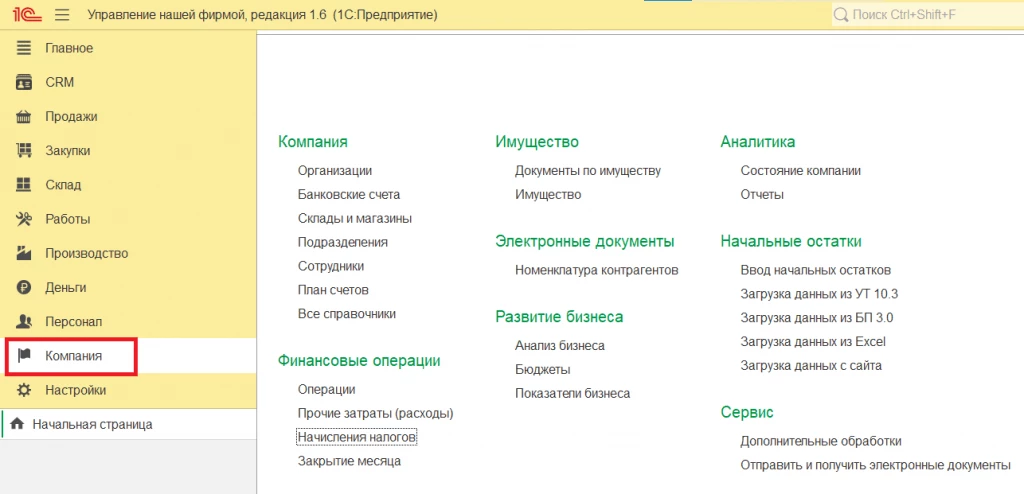This screenshot has height=494, width=1024.
Task: Open Загрузка данных с сайта
Action: click(x=811, y=366)
